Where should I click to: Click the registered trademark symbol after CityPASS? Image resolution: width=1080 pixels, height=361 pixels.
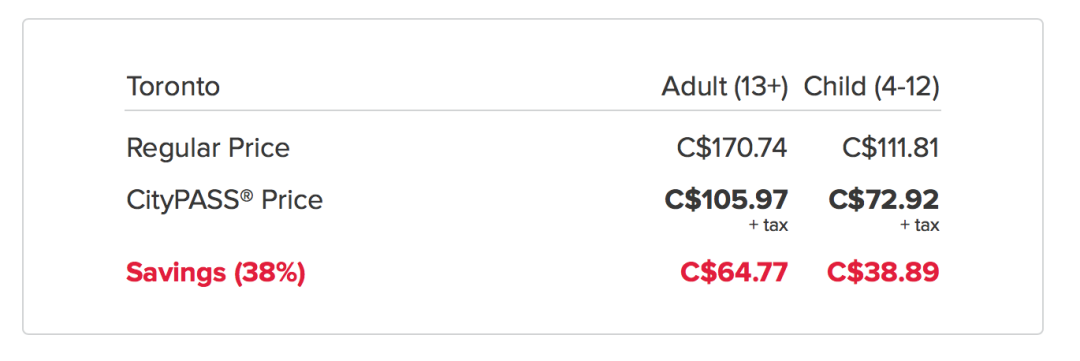tap(247, 194)
